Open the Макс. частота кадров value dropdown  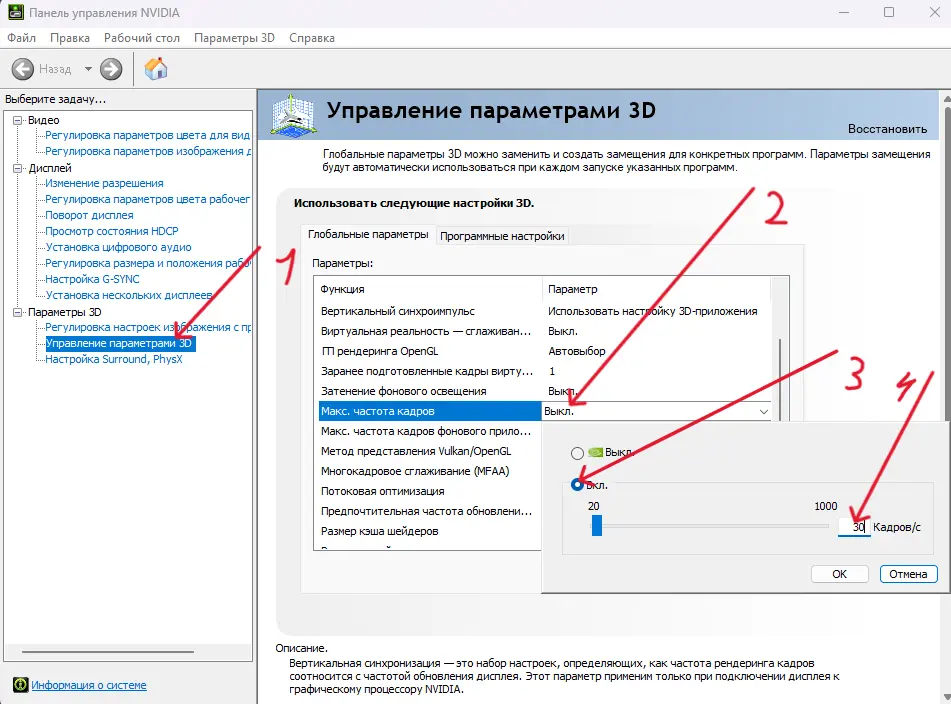coord(763,412)
